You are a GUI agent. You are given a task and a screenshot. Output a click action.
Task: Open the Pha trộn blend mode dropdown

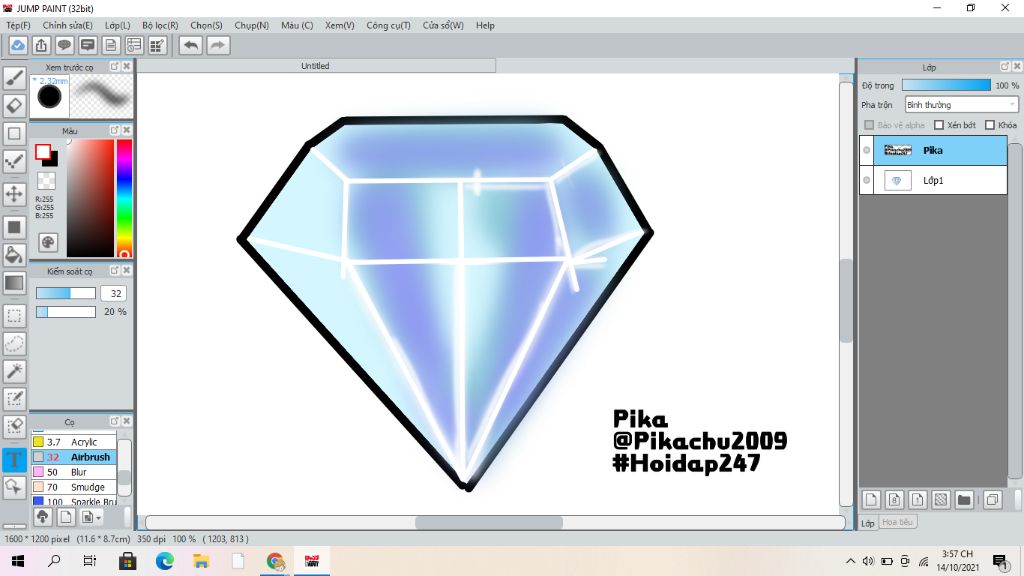coord(961,104)
